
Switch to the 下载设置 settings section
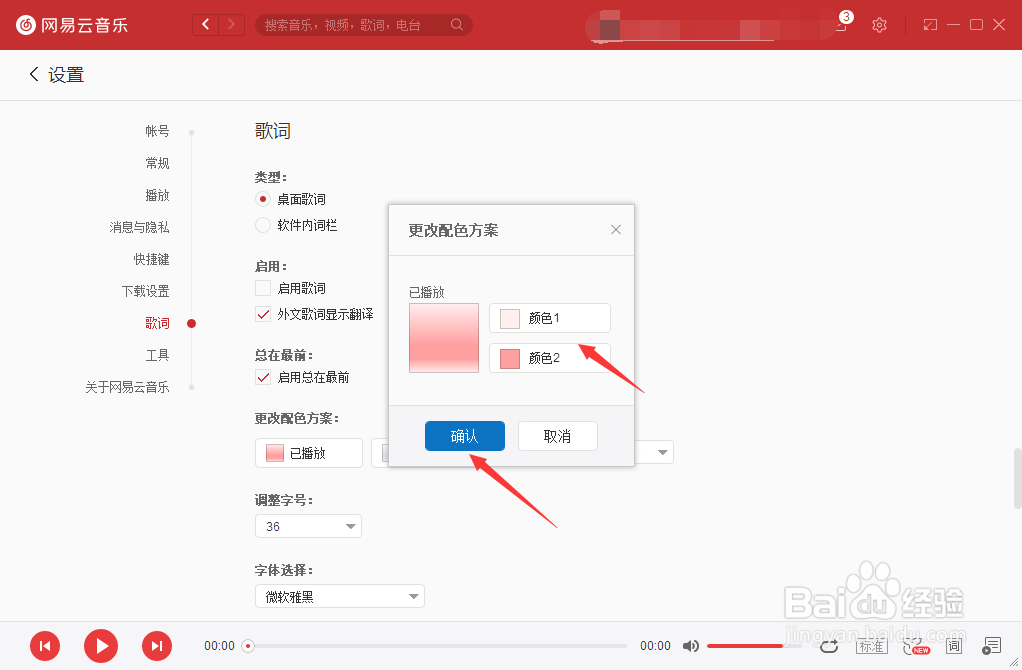click(146, 290)
